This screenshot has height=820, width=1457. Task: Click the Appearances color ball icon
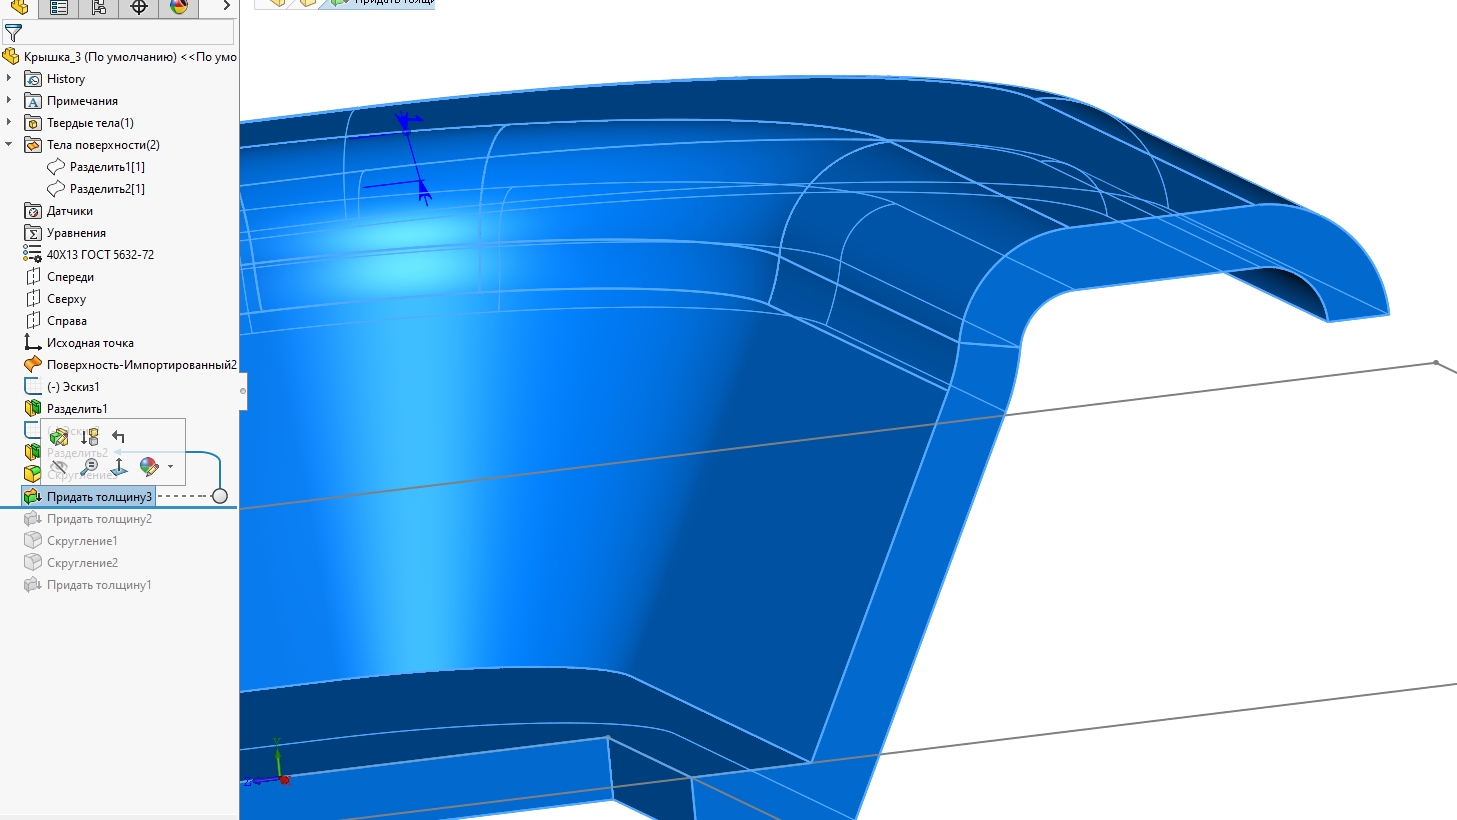point(149,467)
